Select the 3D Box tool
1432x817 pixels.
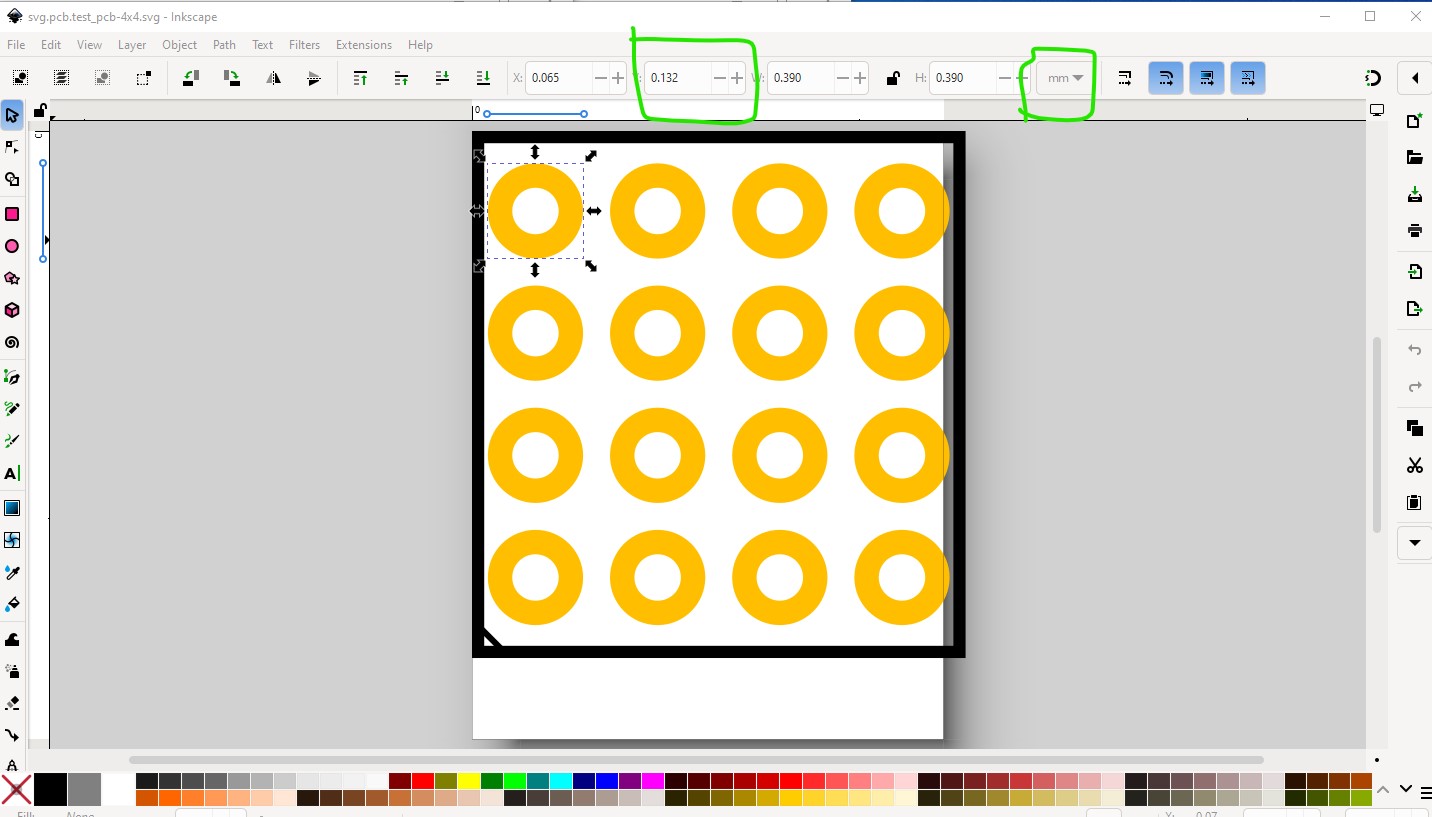[12, 310]
